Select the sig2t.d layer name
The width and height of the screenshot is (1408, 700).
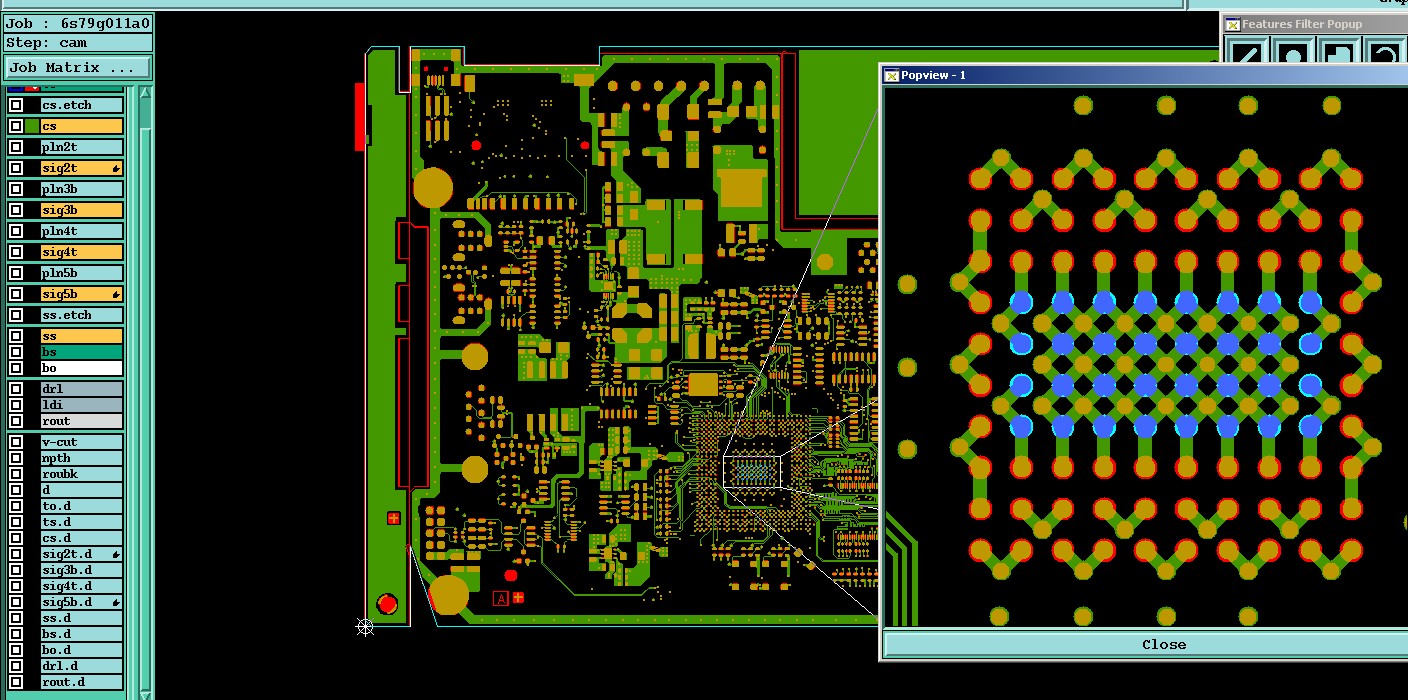(x=82, y=554)
